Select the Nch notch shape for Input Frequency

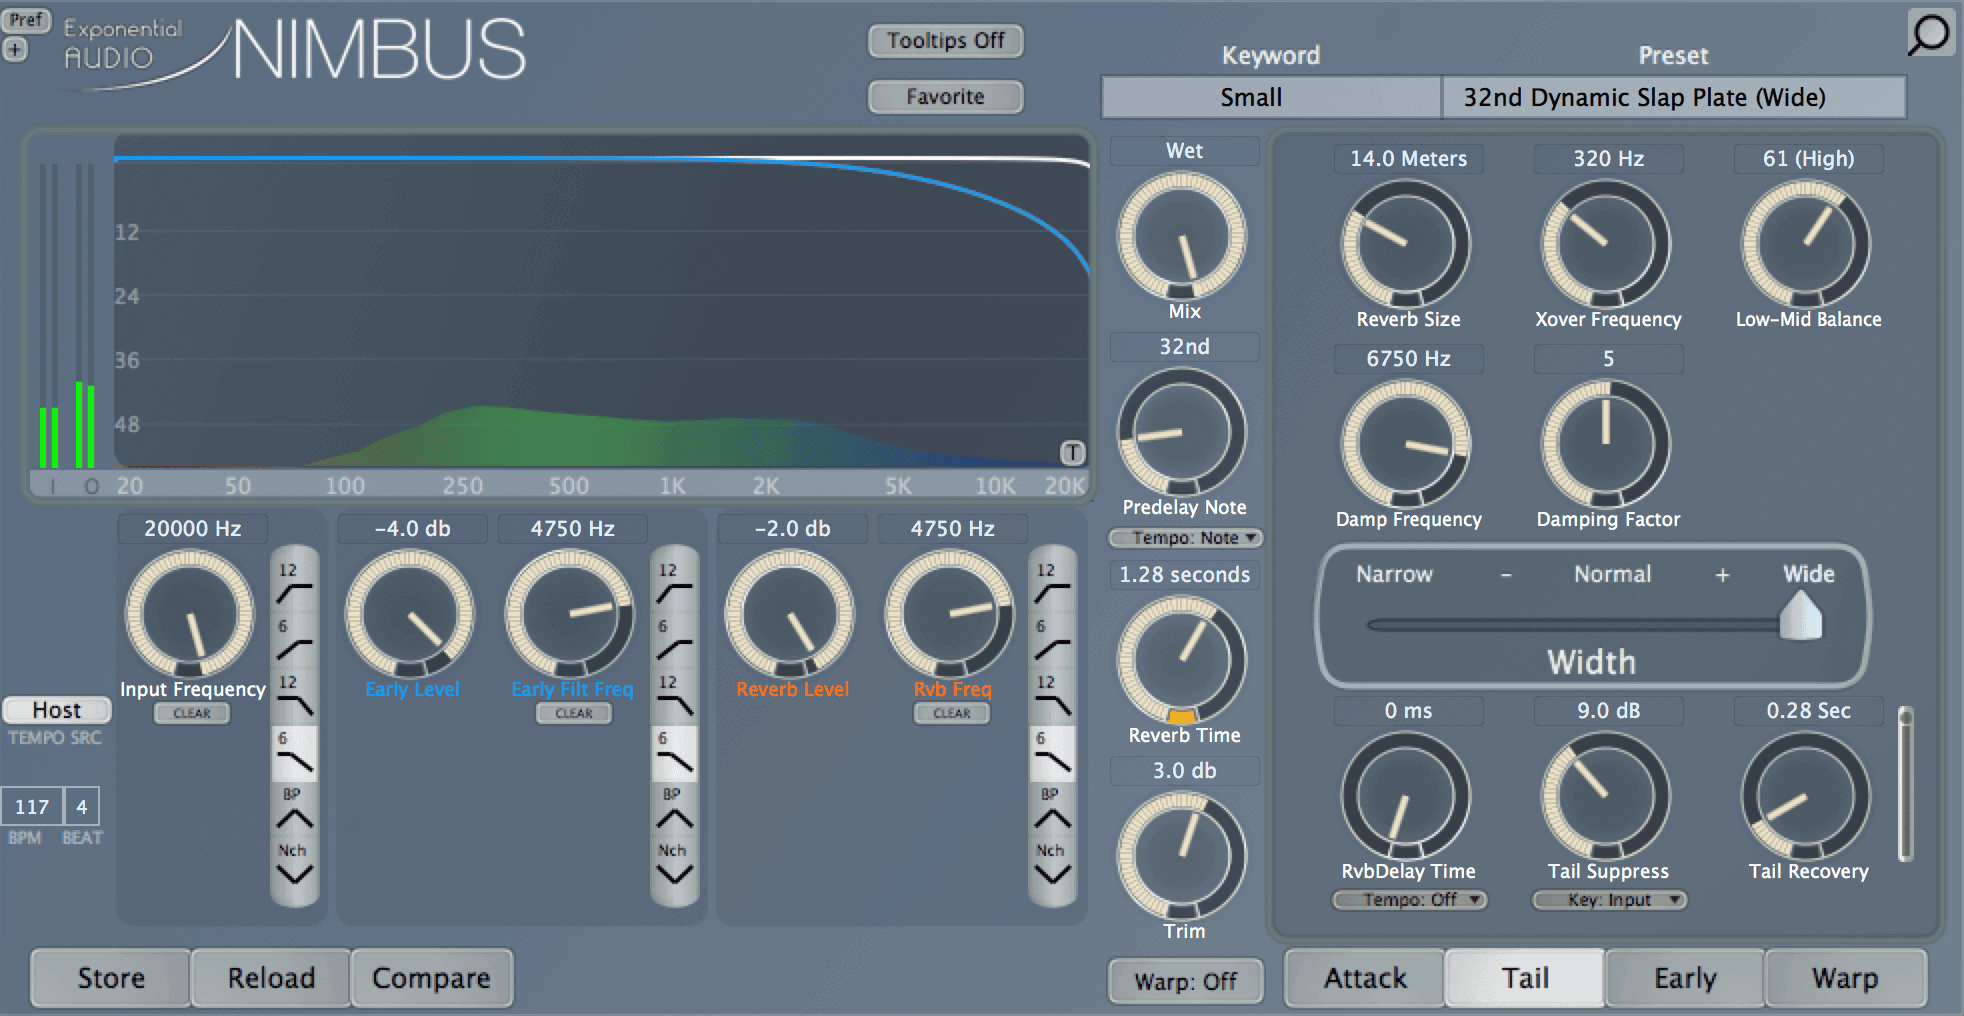click(294, 864)
